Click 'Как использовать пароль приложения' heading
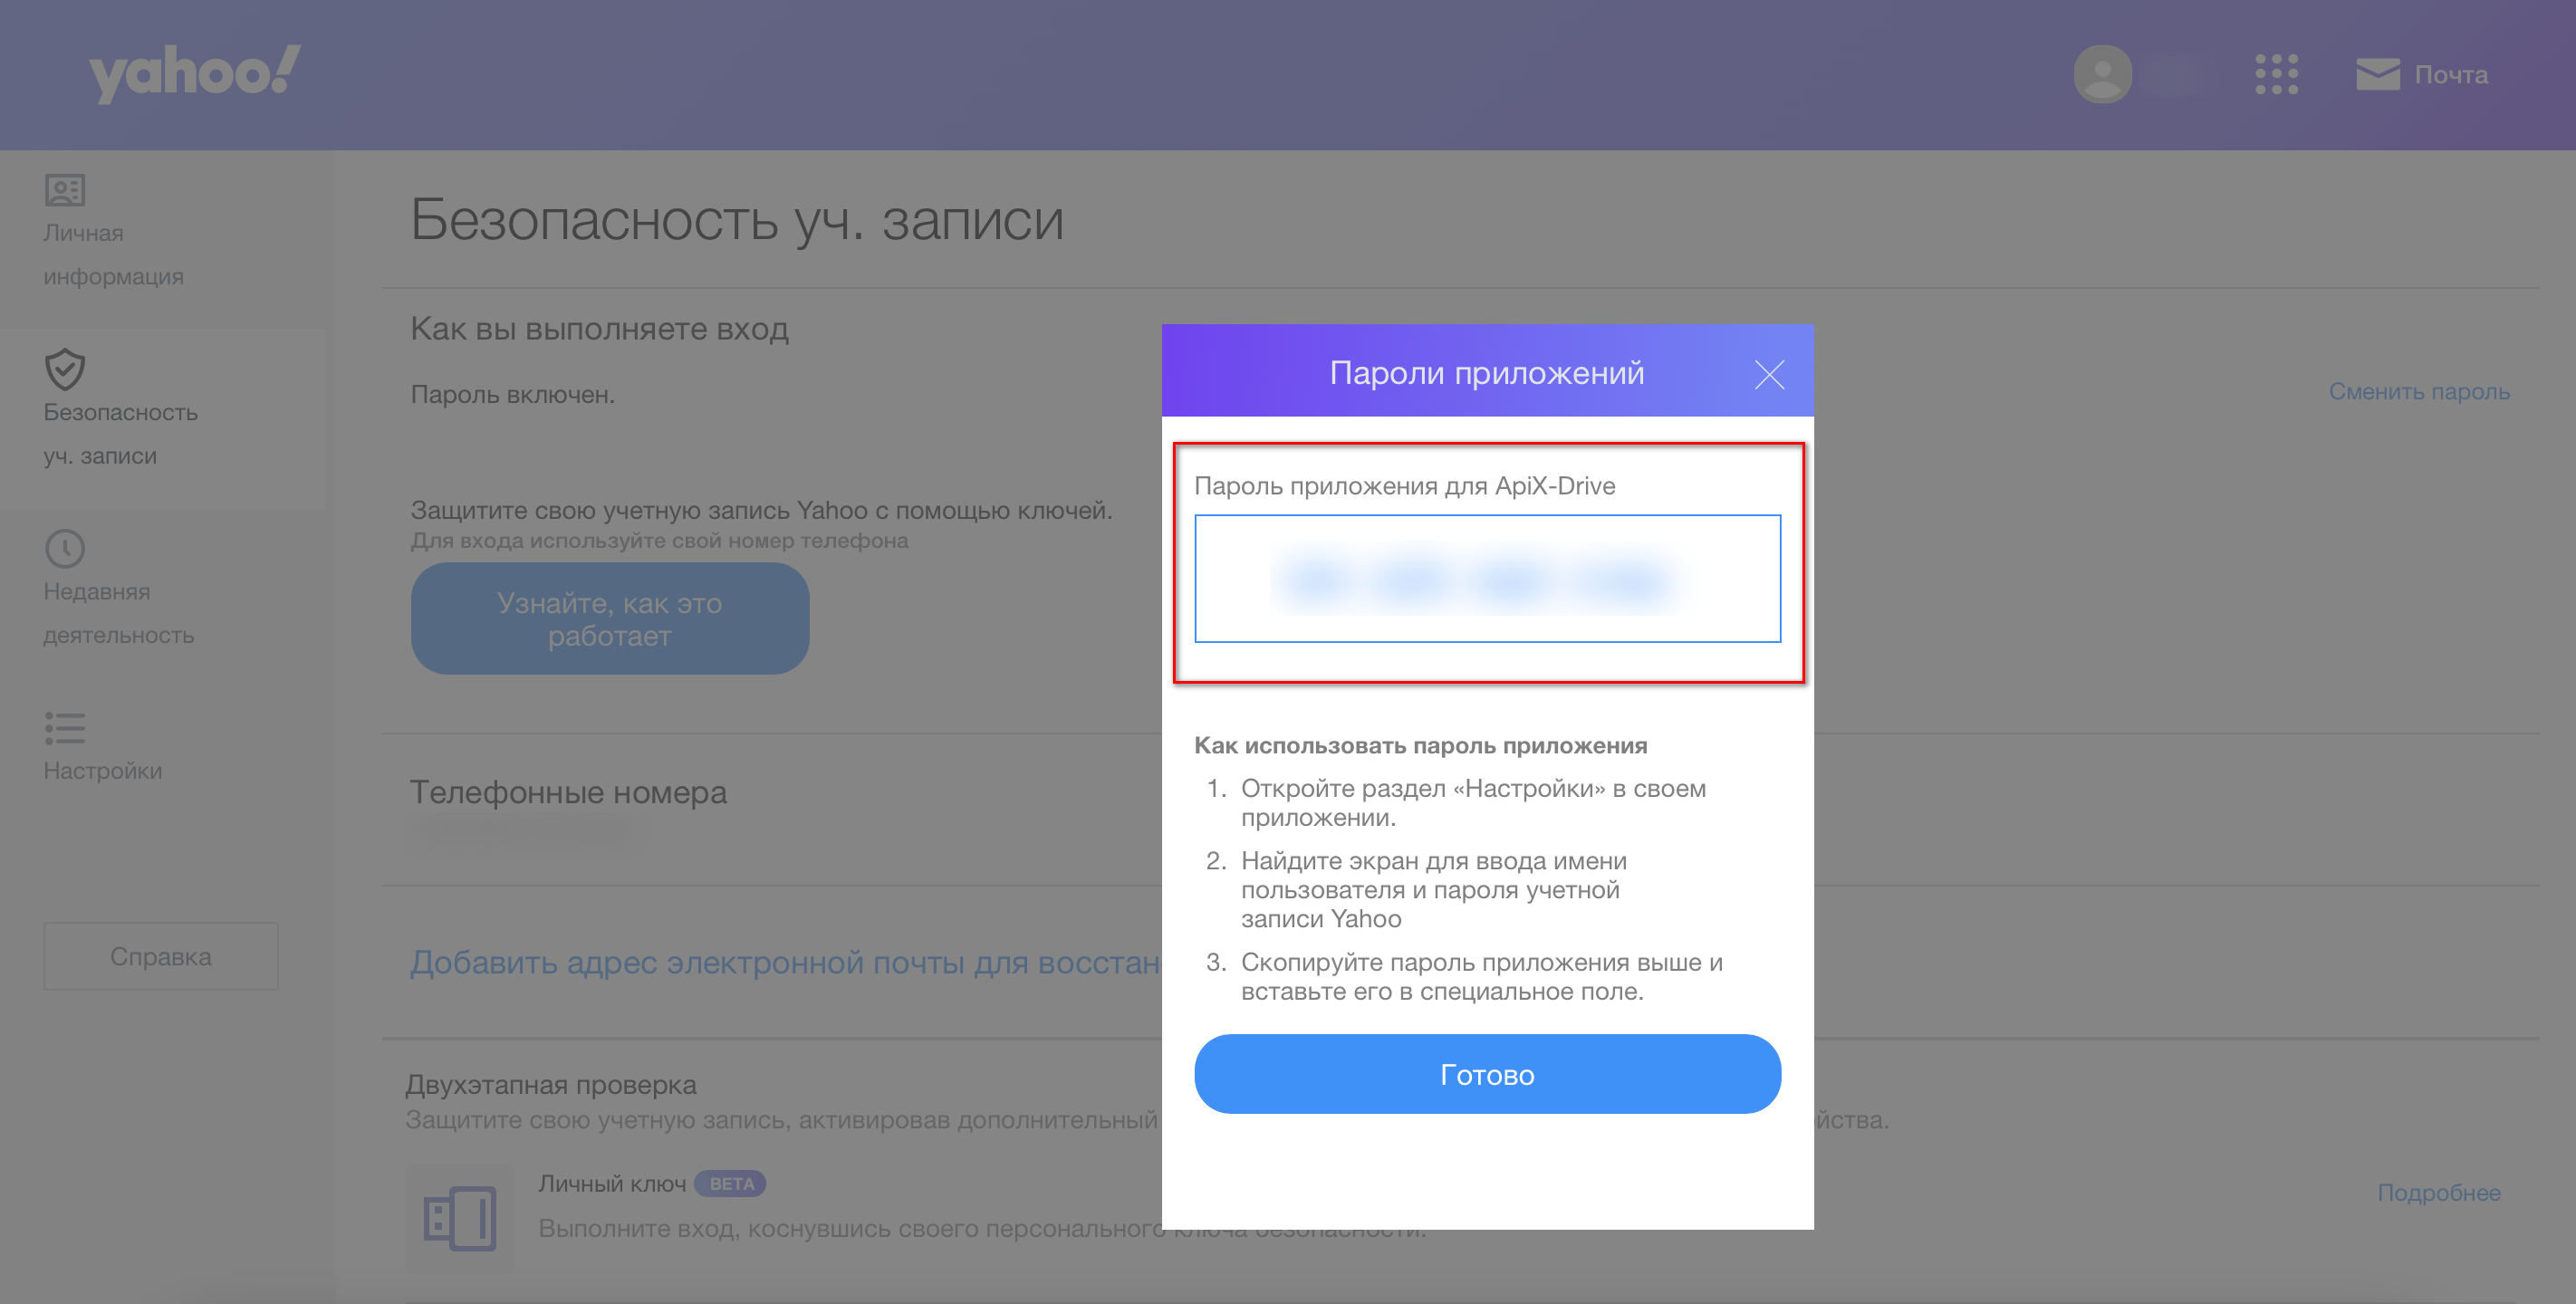The width and height of the screenshot is (2576, 1304). point(1420,745)
